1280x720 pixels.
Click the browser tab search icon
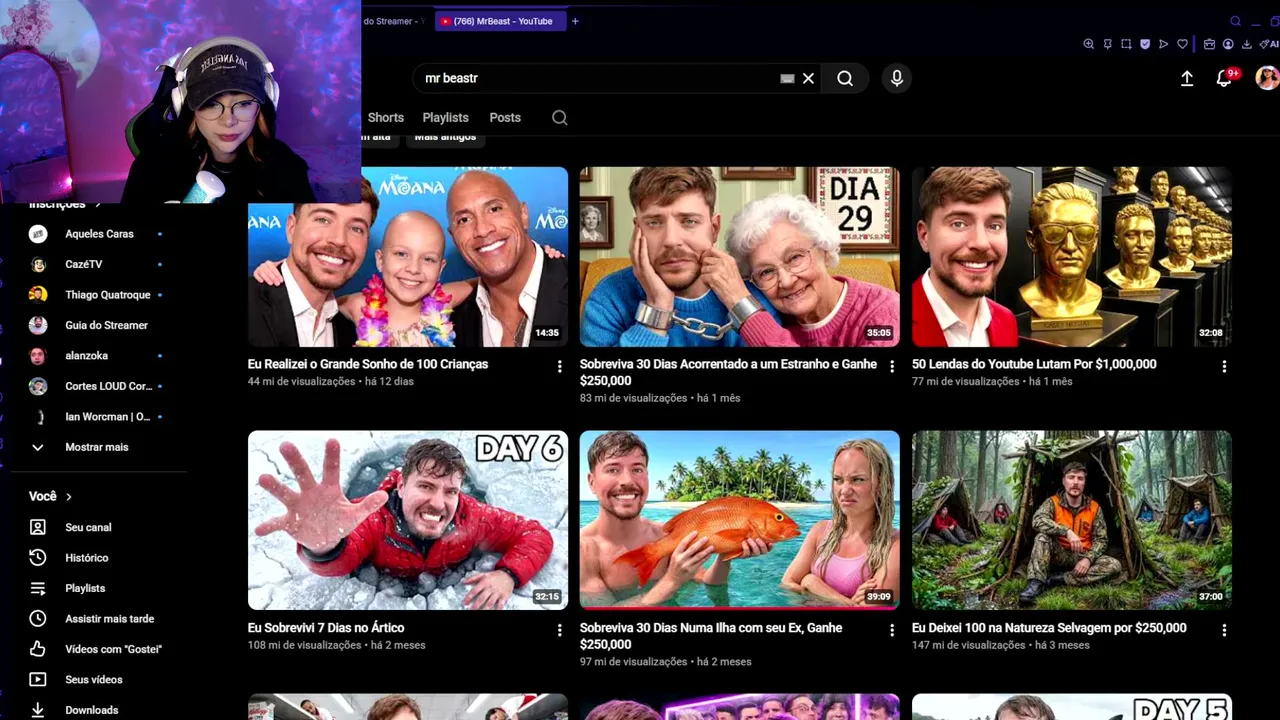[x=1236, y=21]
